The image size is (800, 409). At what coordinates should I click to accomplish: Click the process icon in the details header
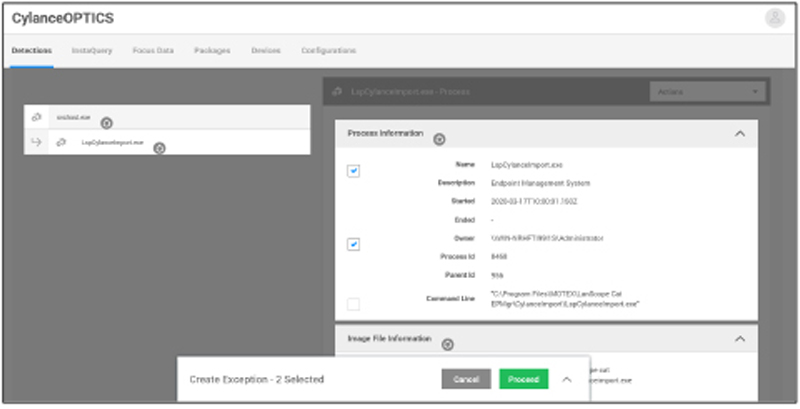point(337,92)
